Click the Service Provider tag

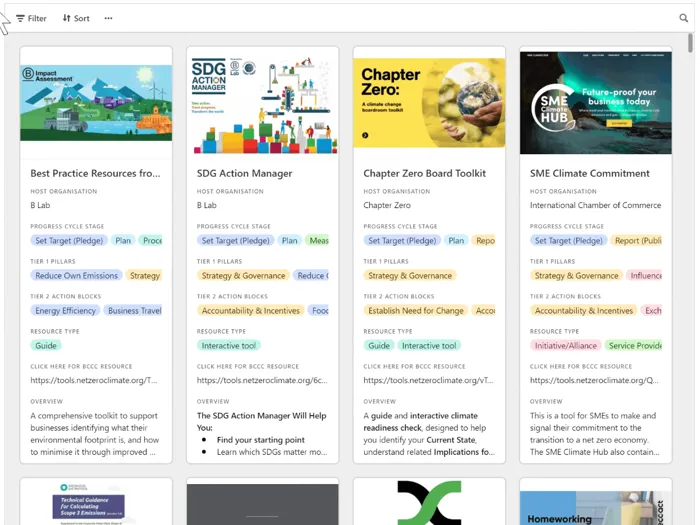(x=634, y=346)
